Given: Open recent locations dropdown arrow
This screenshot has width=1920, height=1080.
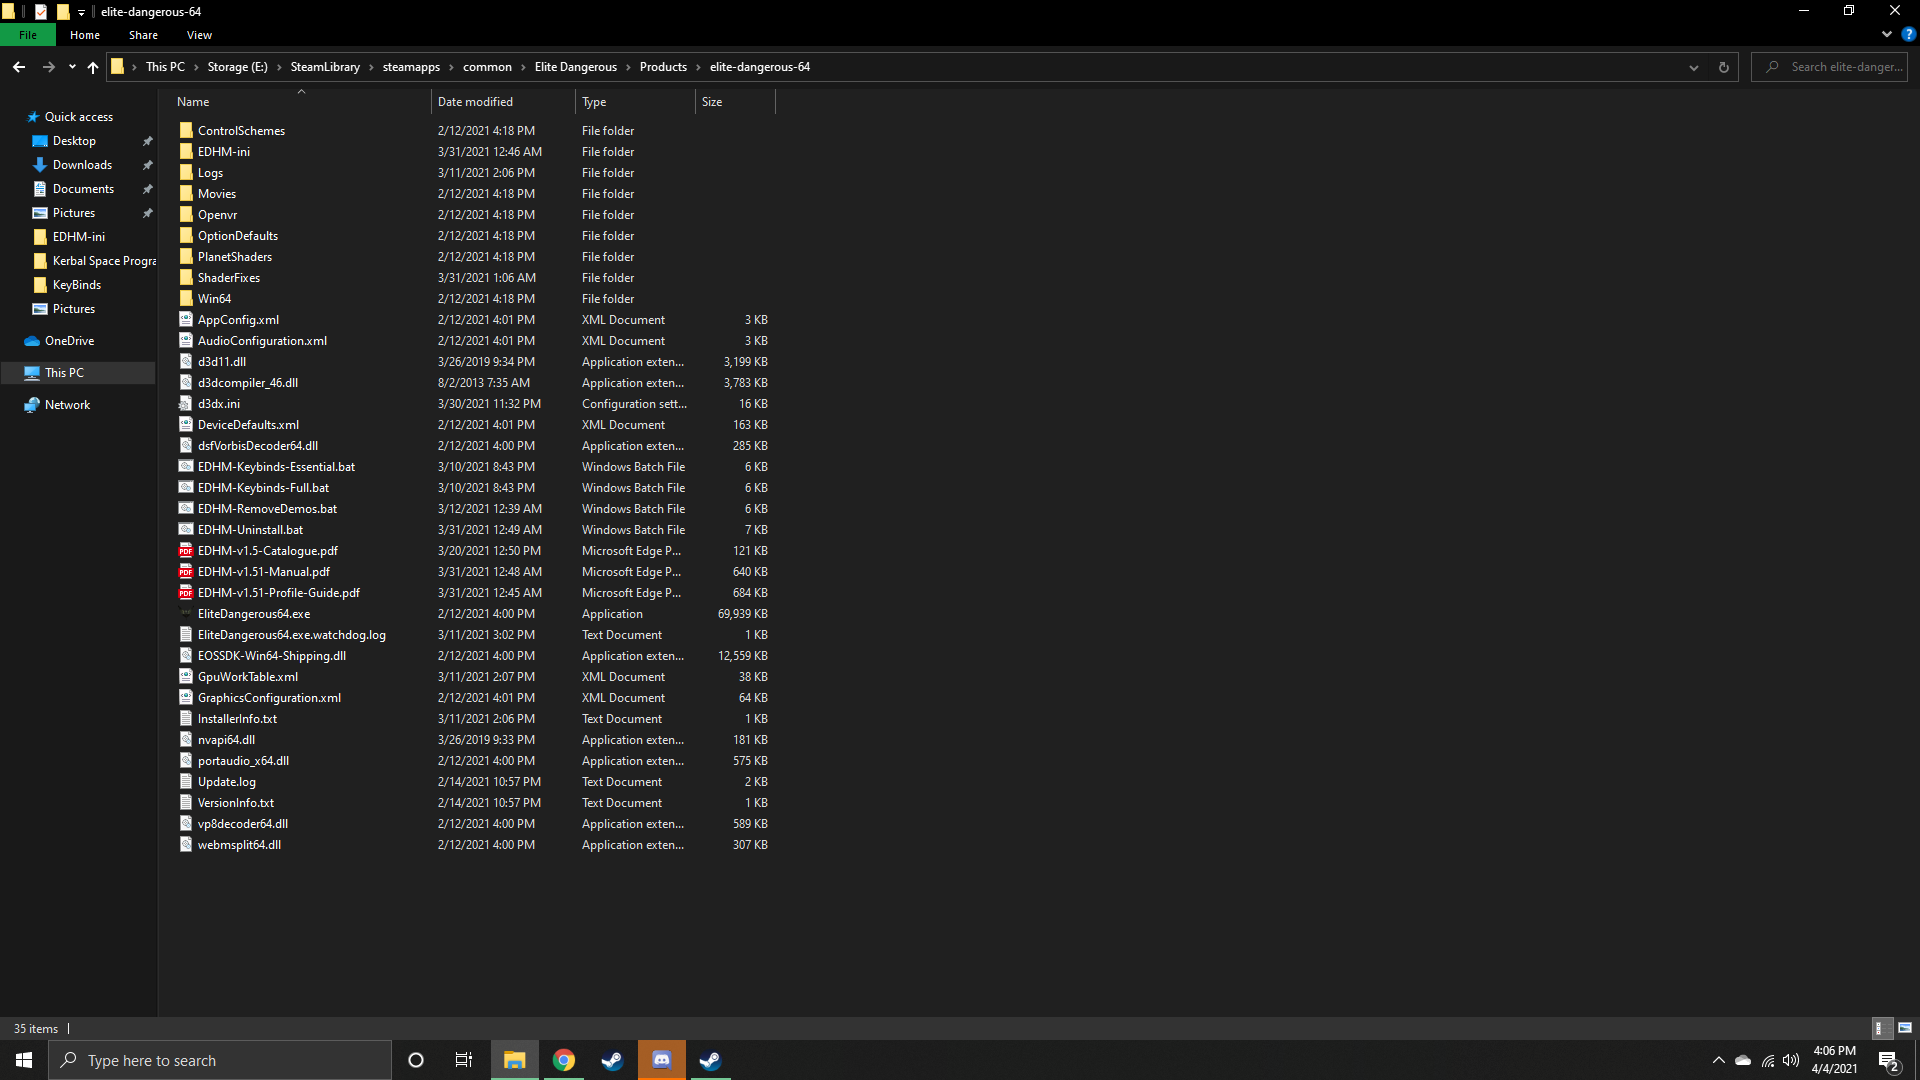Looking at the screenshot, I should pos(72,67).
